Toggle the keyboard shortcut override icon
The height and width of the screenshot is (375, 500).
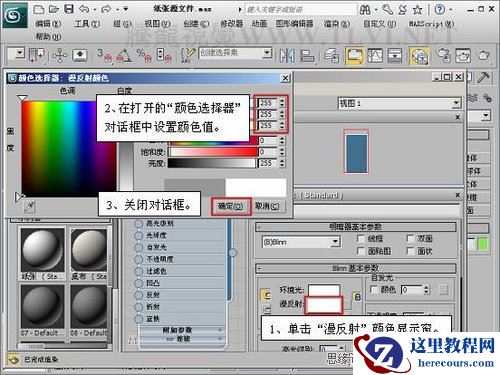pyautogui.click(x=79, y=55)
